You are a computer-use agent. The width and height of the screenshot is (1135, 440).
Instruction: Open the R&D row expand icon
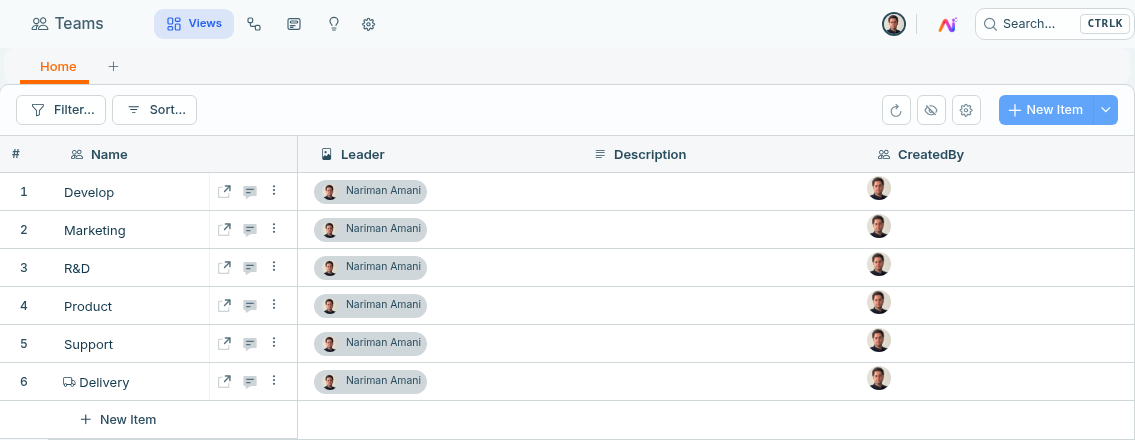click(224, 268)
